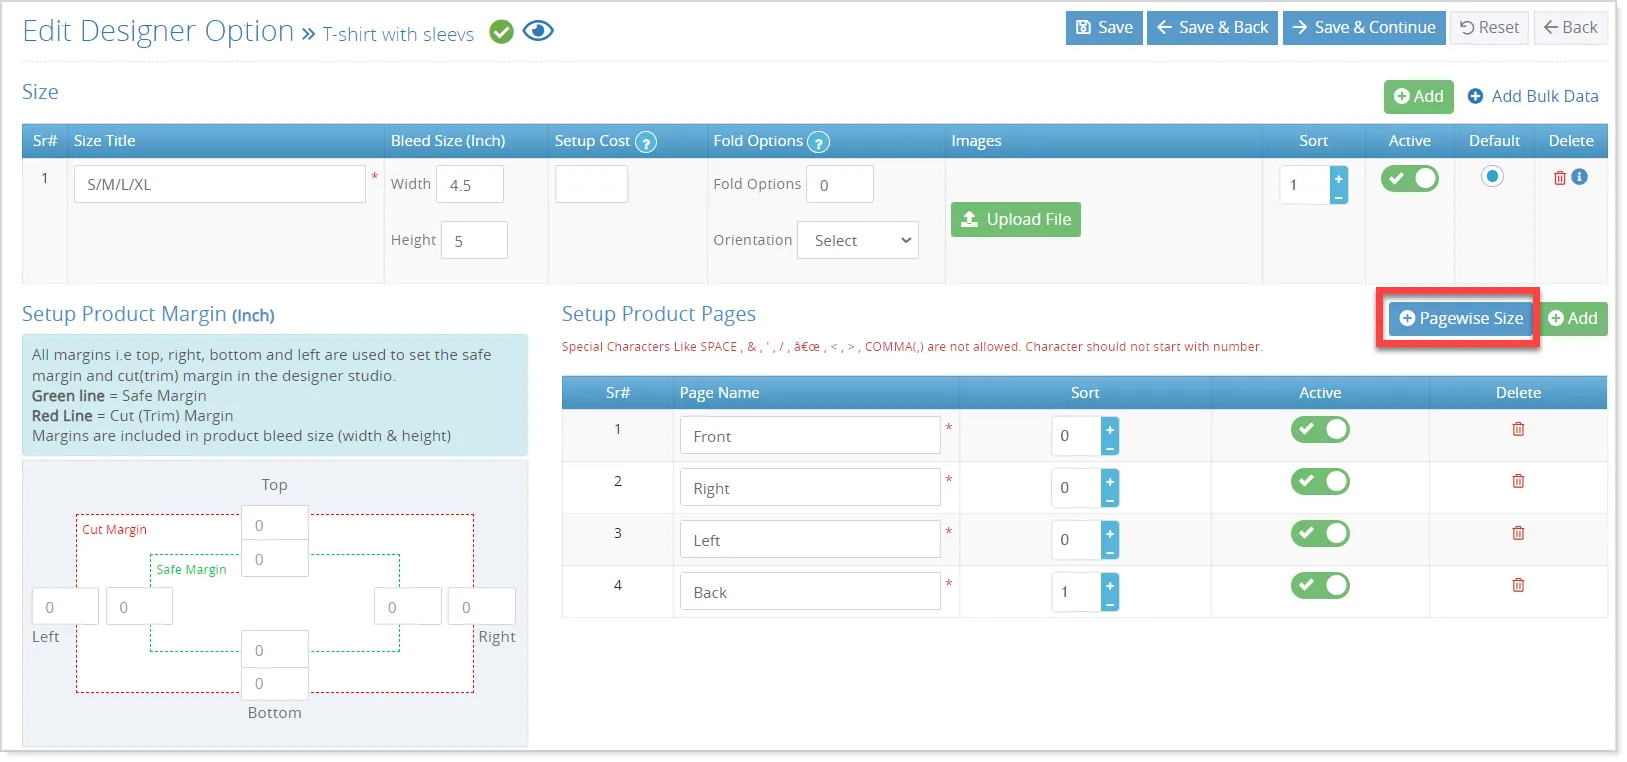Delete the Left page row
The width and height of the screenshot is (1627, 762).
point(1518,533)
